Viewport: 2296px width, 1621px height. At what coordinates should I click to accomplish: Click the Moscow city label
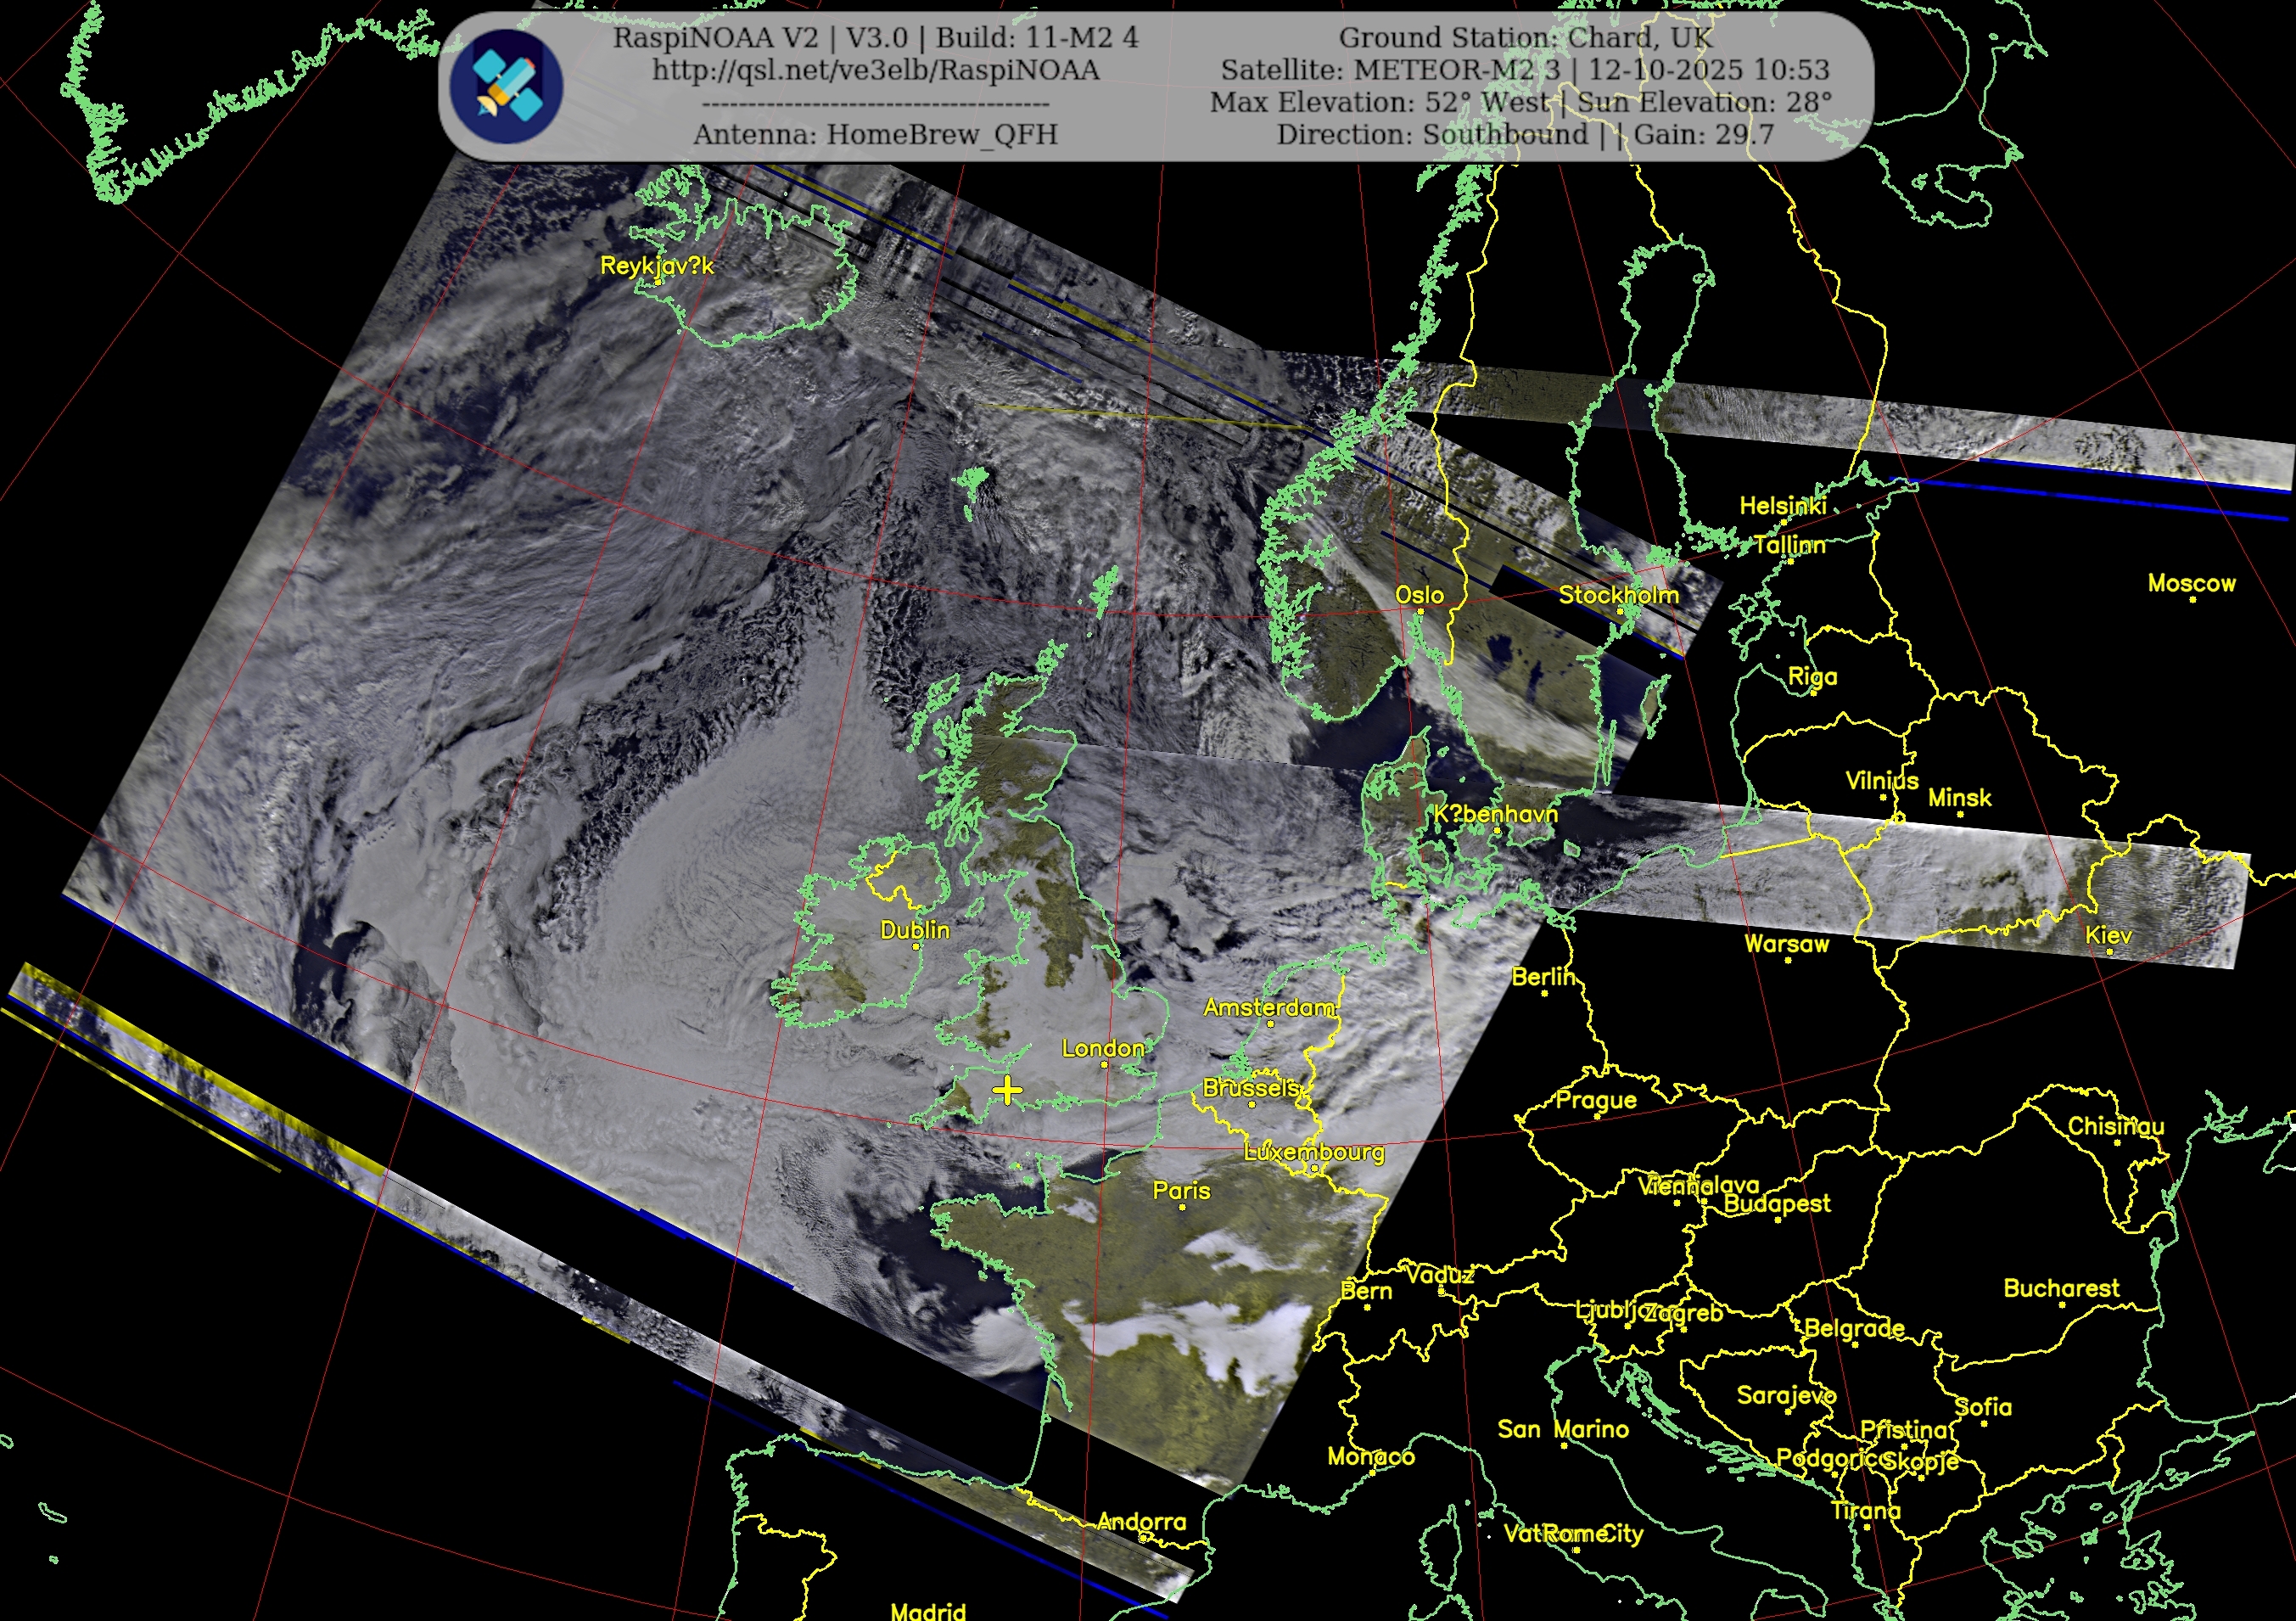click(2191, 583)
